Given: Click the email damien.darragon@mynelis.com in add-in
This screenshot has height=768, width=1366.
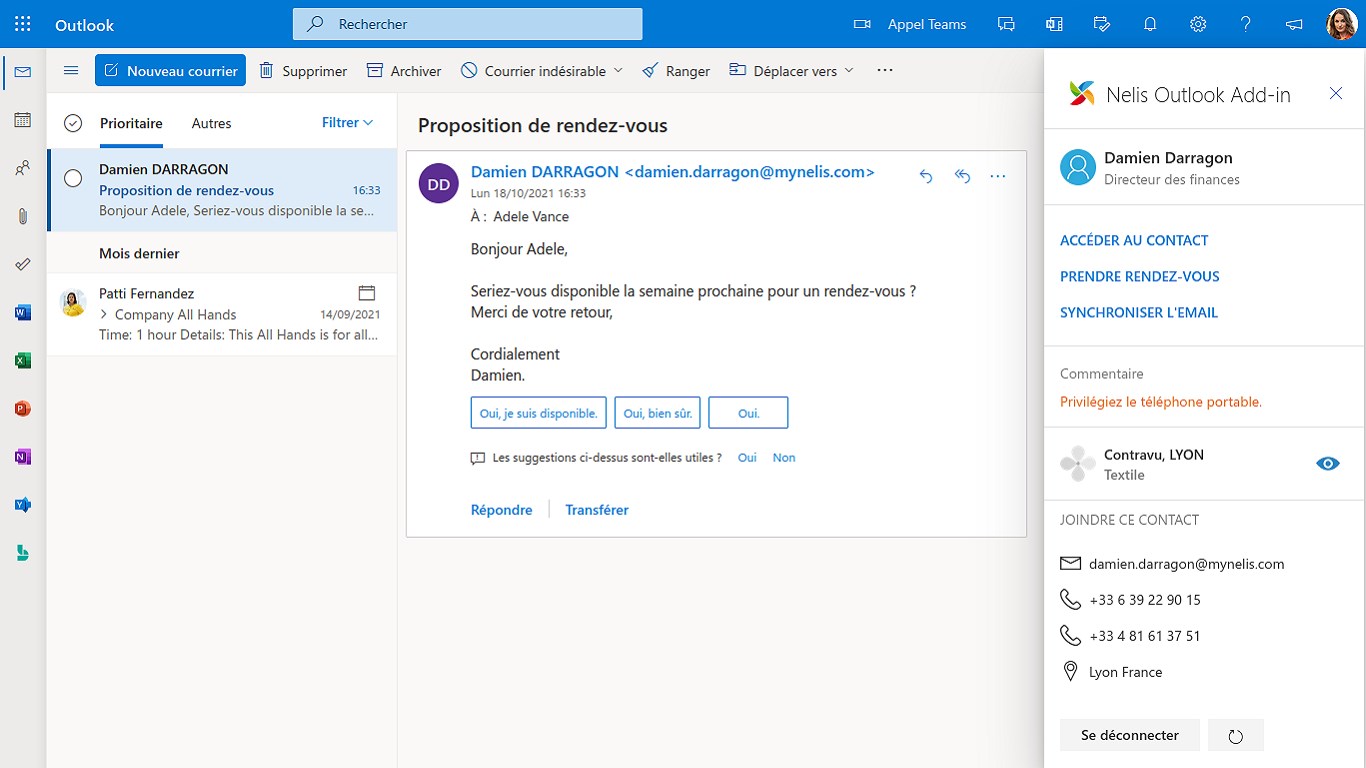Looking at the screenshot, I should pos(1186,564).
